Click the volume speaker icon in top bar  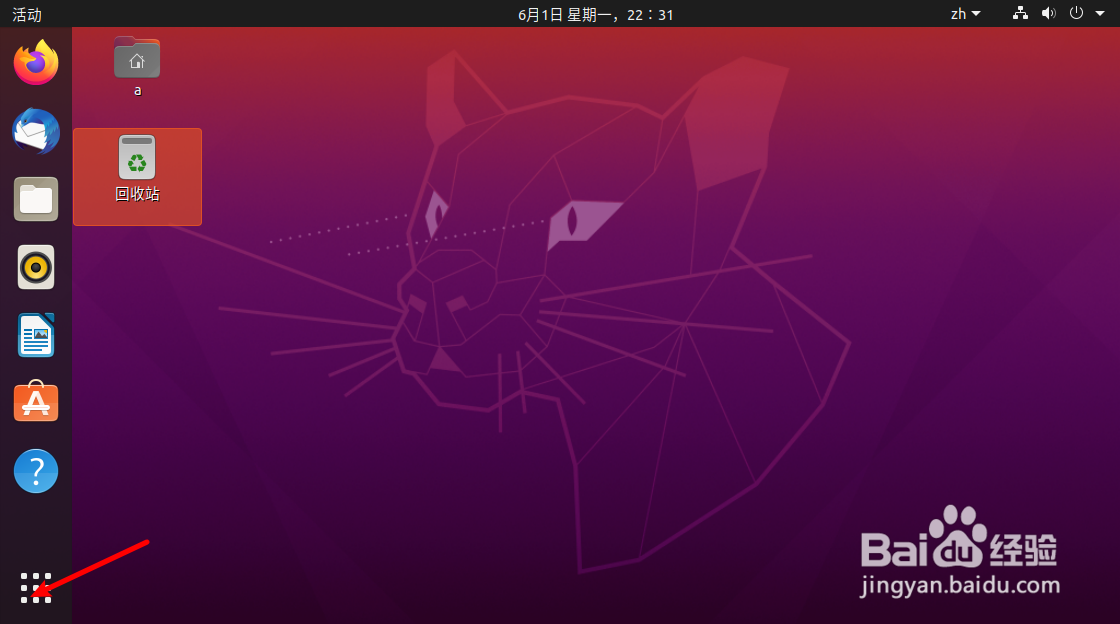click(1048, 14)
